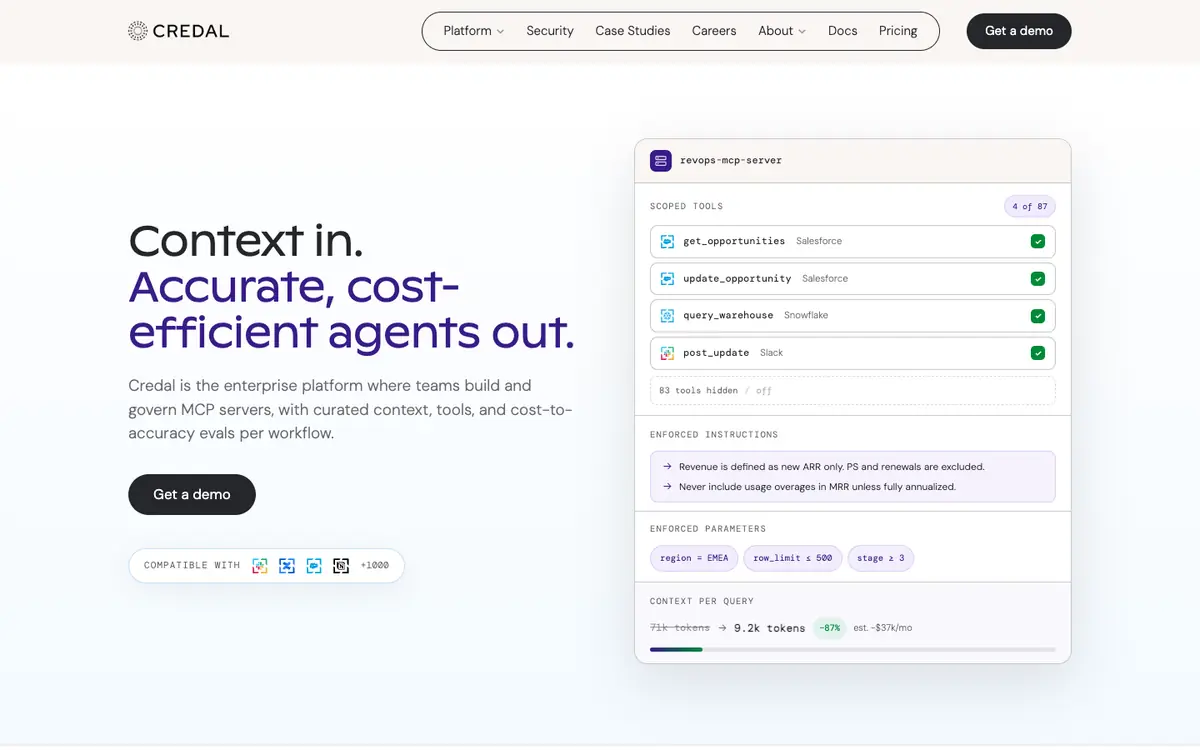This screenshot has height=750, width=1200.
Task: Click the Snowflake icon beside query_warehouse
Action: pos(667,316)
